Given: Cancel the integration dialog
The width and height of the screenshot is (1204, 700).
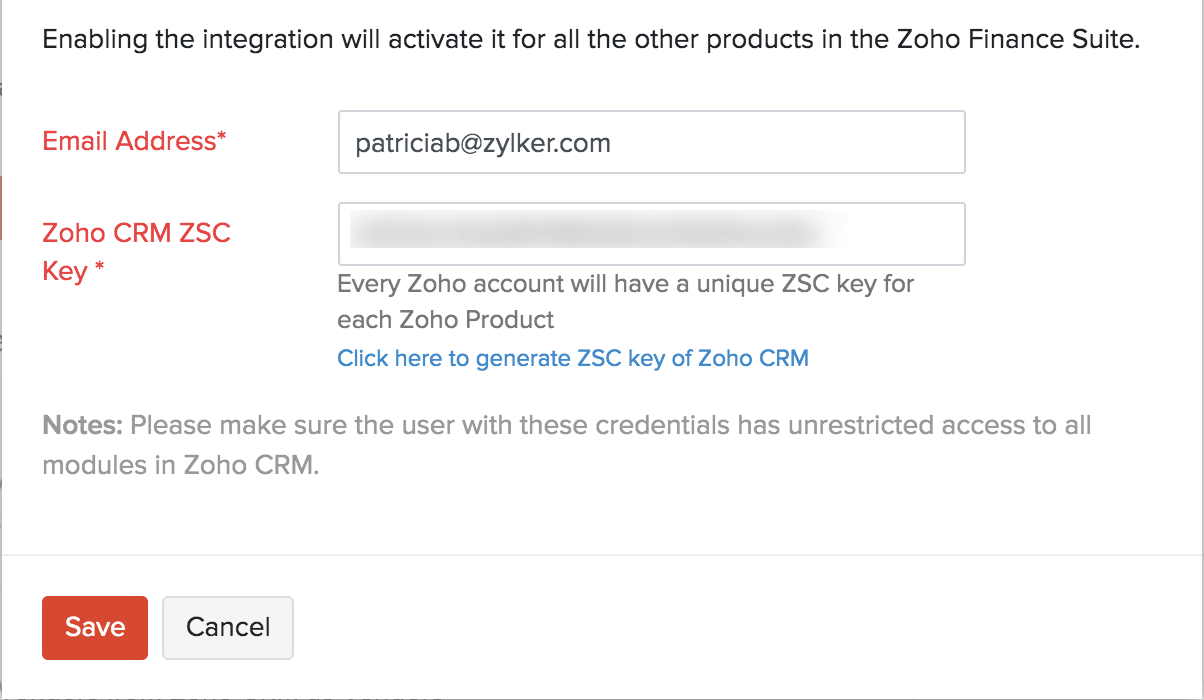Looking at the screenshot, I should click(x=228, y=628).
